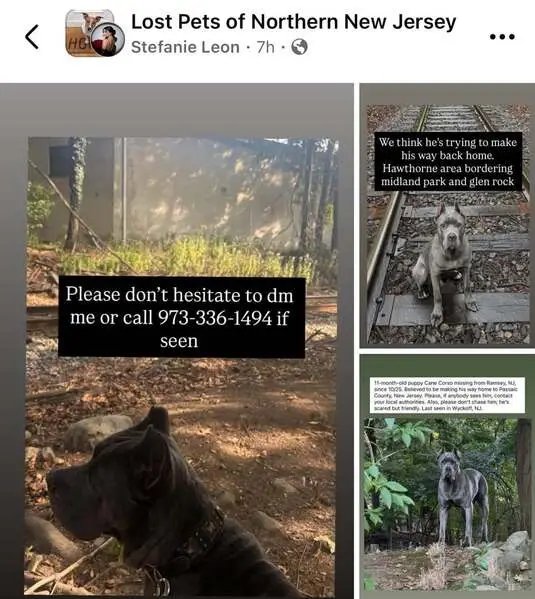Viewport: 535px width, 599px height.
Task: Open the post's three-dot options menu
Action: coord(502,37)
